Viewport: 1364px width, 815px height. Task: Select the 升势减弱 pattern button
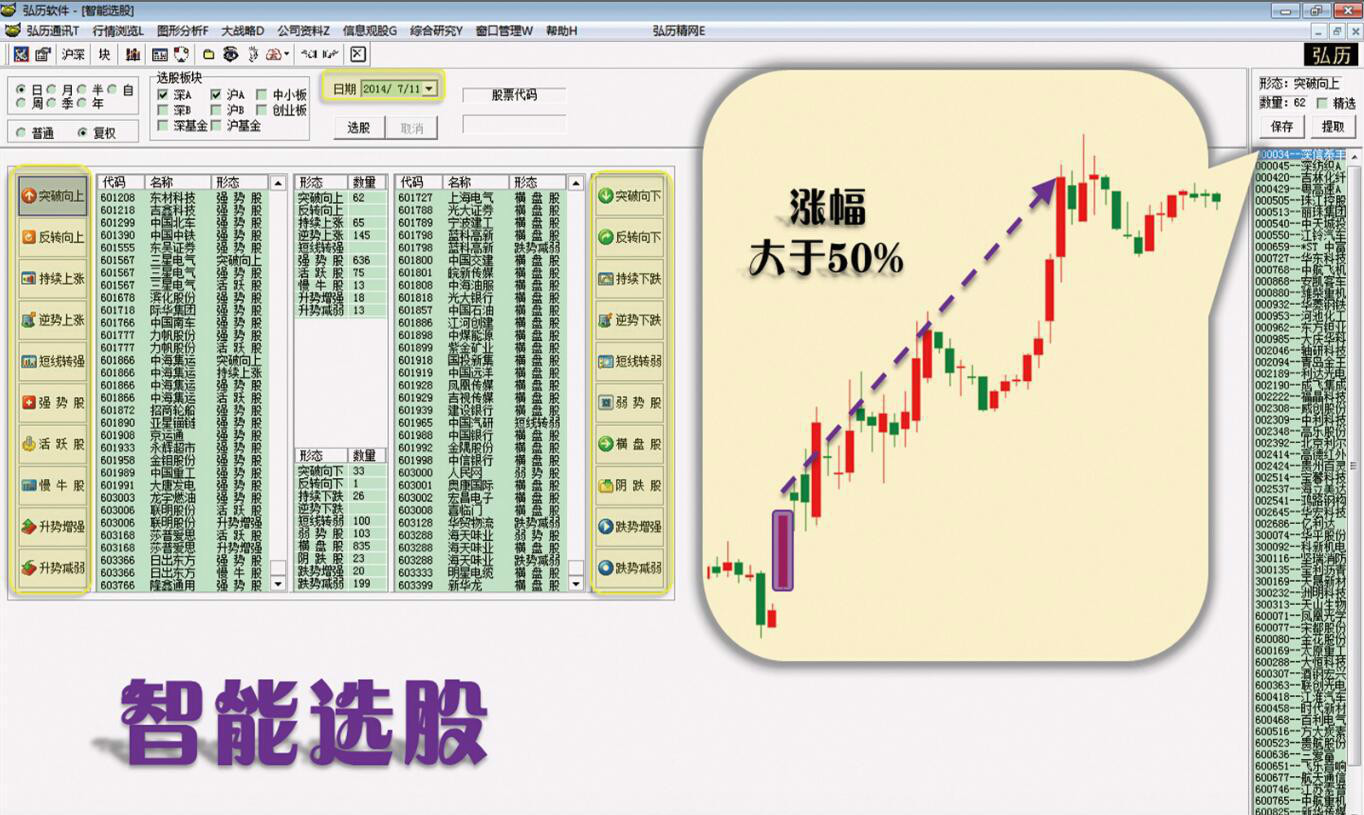pyautogui.click(x=53, y=568)
